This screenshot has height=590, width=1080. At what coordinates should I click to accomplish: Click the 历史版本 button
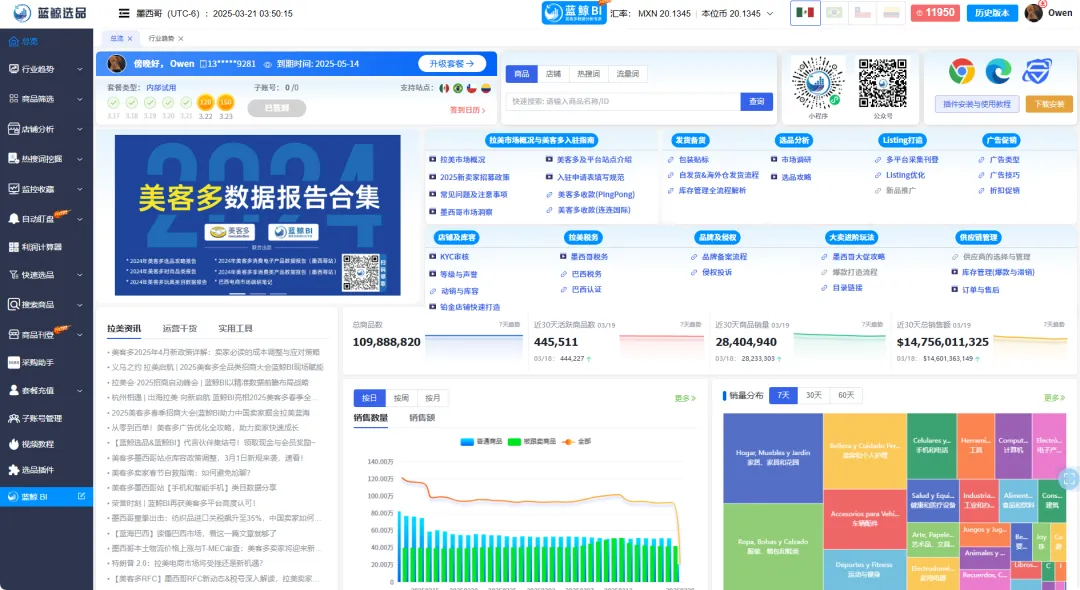click(x=992, y=12)
